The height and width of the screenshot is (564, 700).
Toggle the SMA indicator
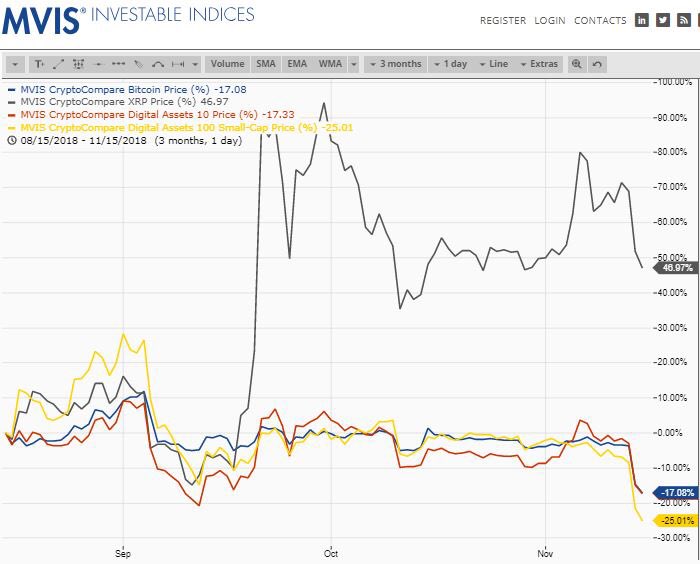266,64
